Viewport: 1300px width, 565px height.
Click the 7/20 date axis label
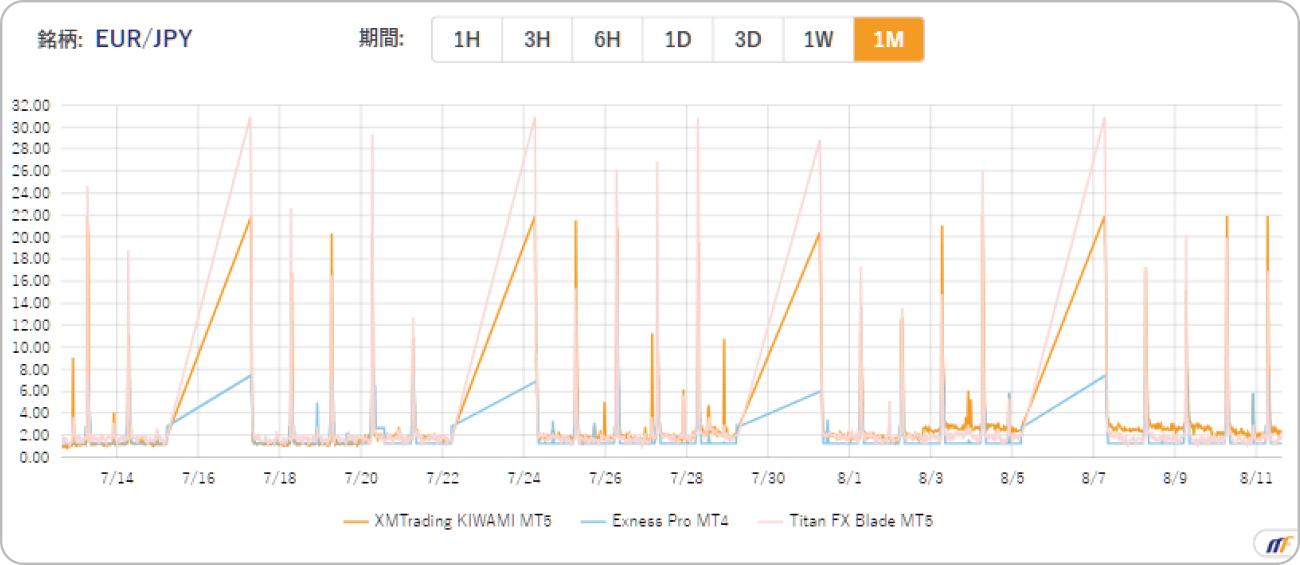[x=361, y=477]
